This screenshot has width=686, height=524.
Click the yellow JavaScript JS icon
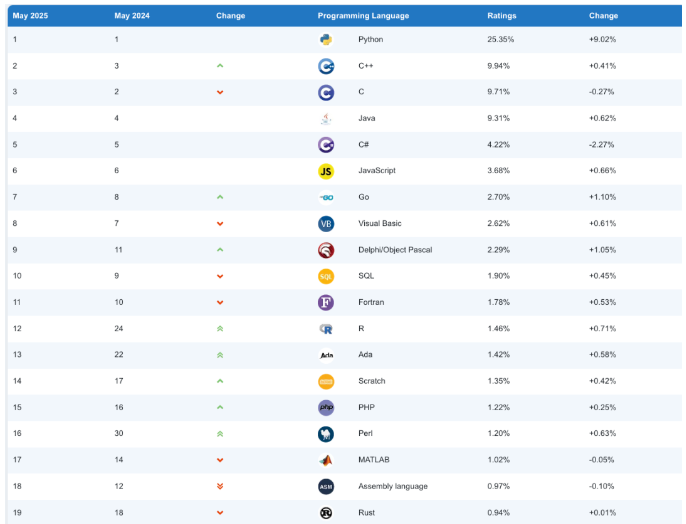[x=326, y=171]
